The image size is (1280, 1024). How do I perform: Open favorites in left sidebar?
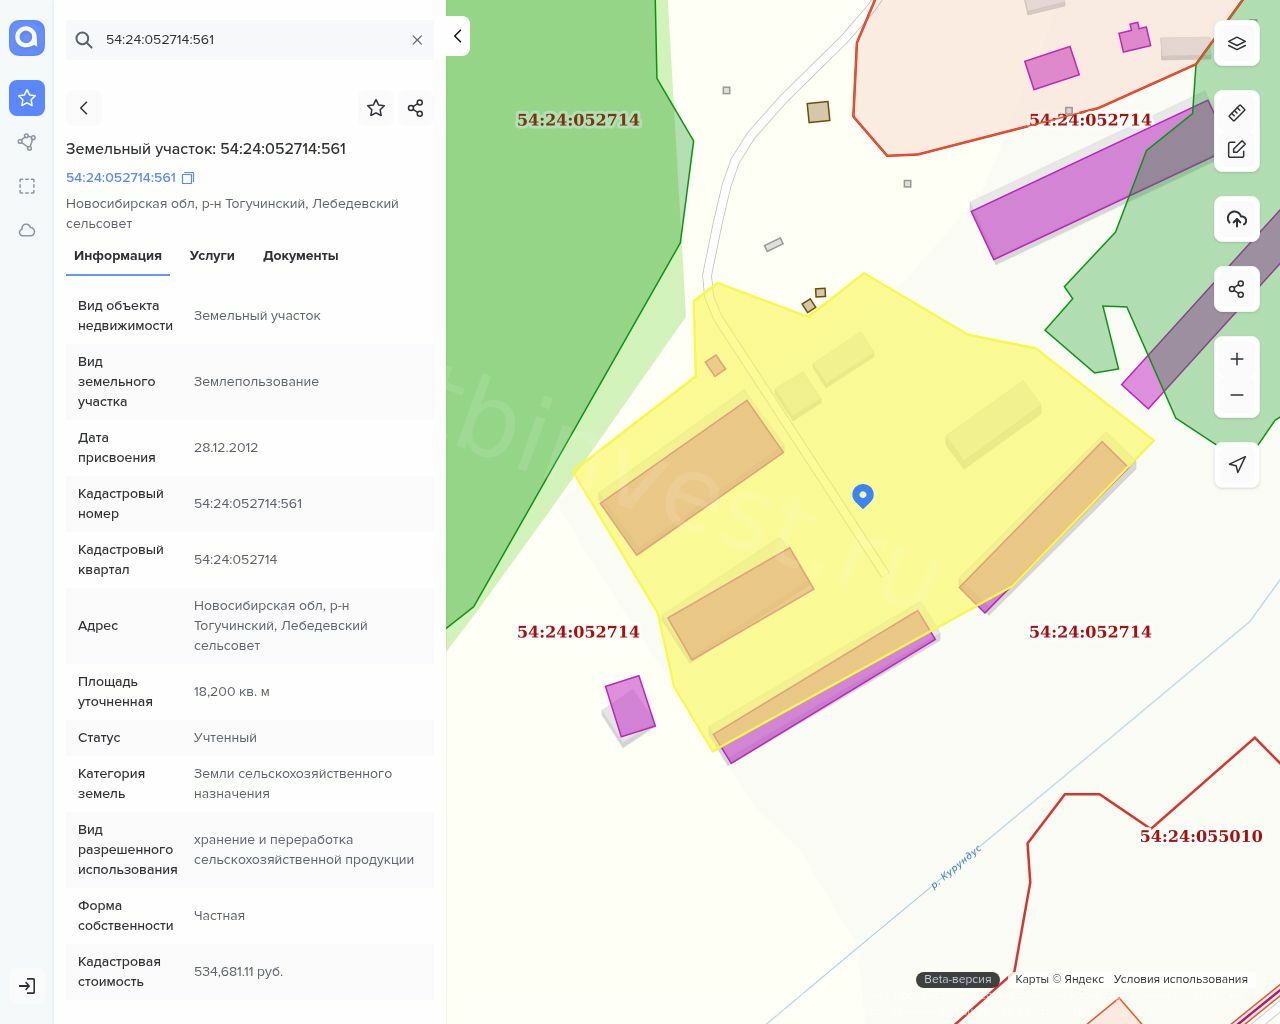tap(27, 98)
